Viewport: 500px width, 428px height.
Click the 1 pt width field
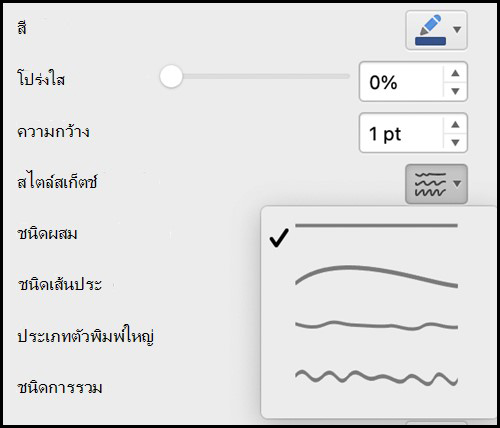(401, 133)
